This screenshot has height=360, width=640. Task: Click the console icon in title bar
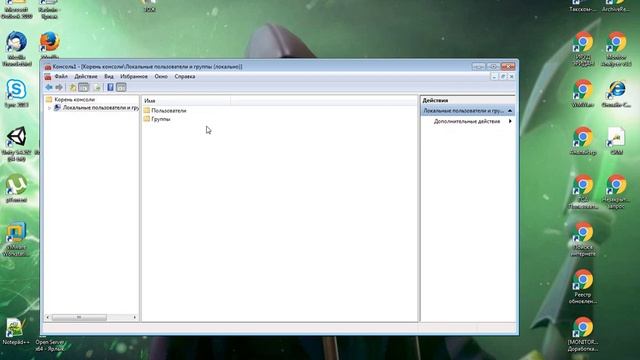pyautogui.click(x=48, y=67)
